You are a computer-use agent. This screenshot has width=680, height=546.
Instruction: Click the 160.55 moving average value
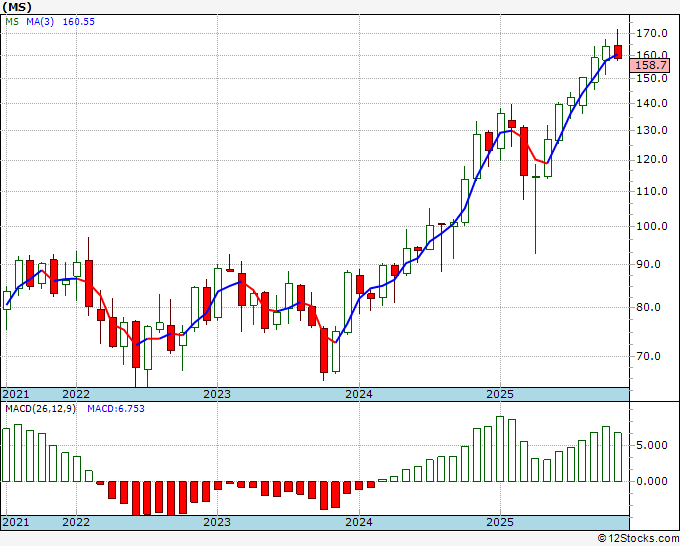click(78, 22)
